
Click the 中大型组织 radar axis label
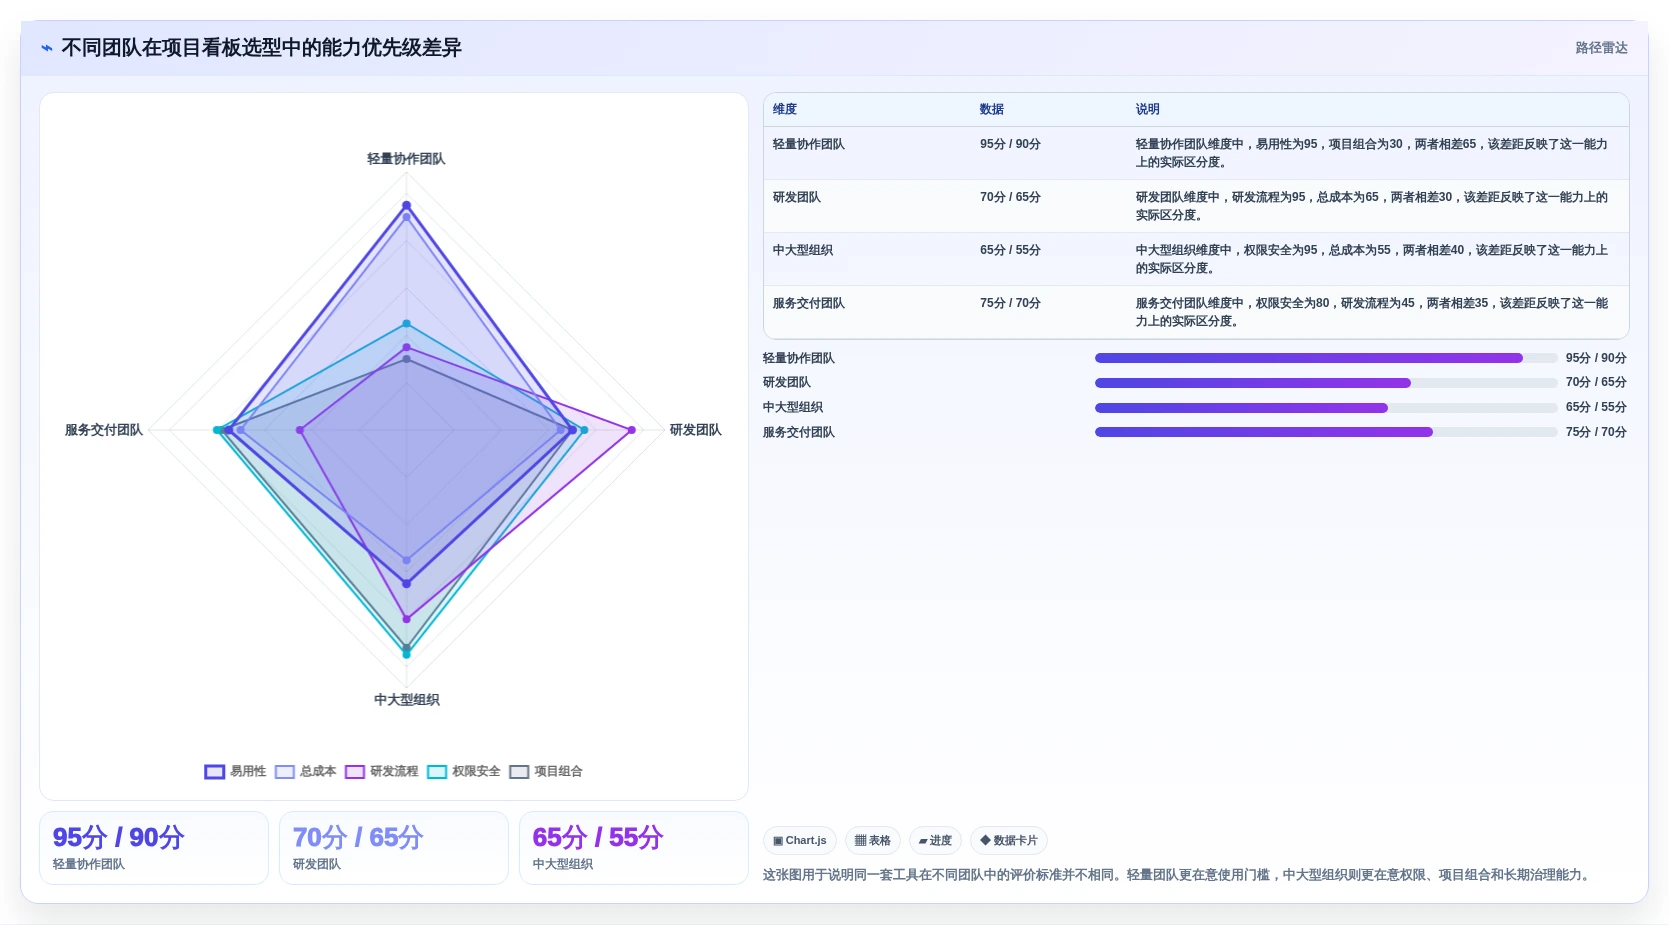(x=406, y=700)
